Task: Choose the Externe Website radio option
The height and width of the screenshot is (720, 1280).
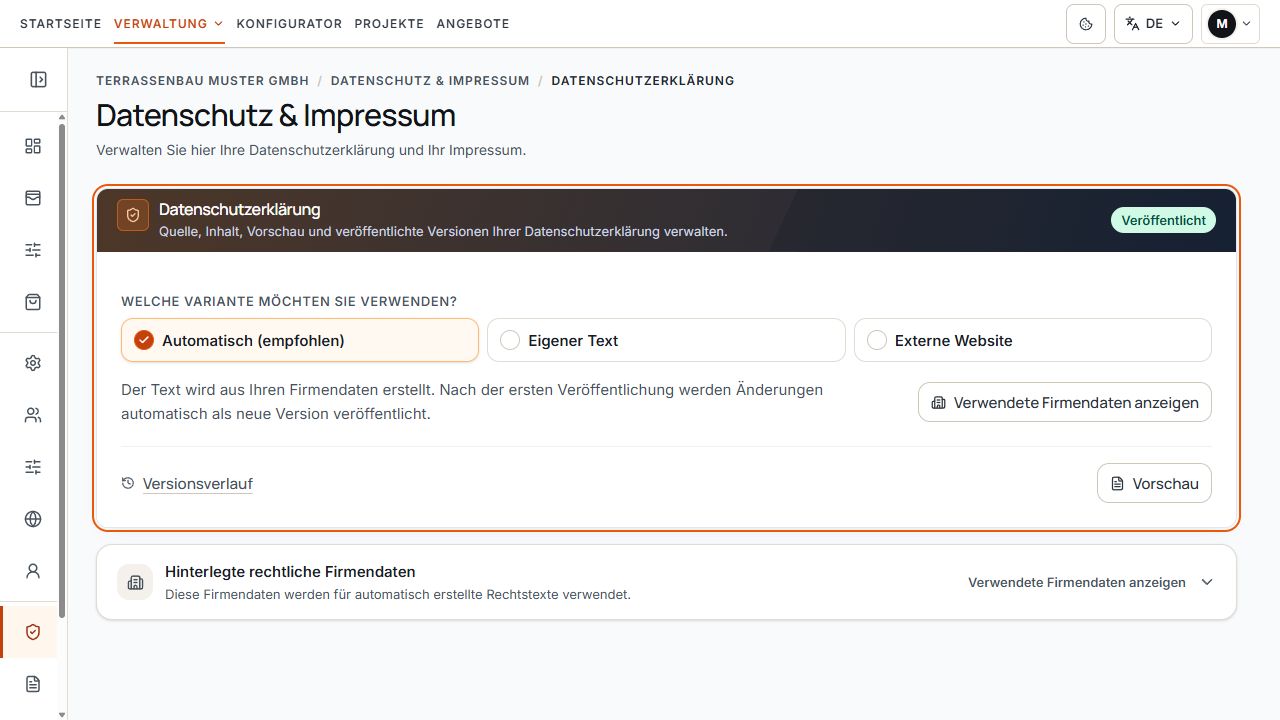Action: click(x=1033, y=340)
